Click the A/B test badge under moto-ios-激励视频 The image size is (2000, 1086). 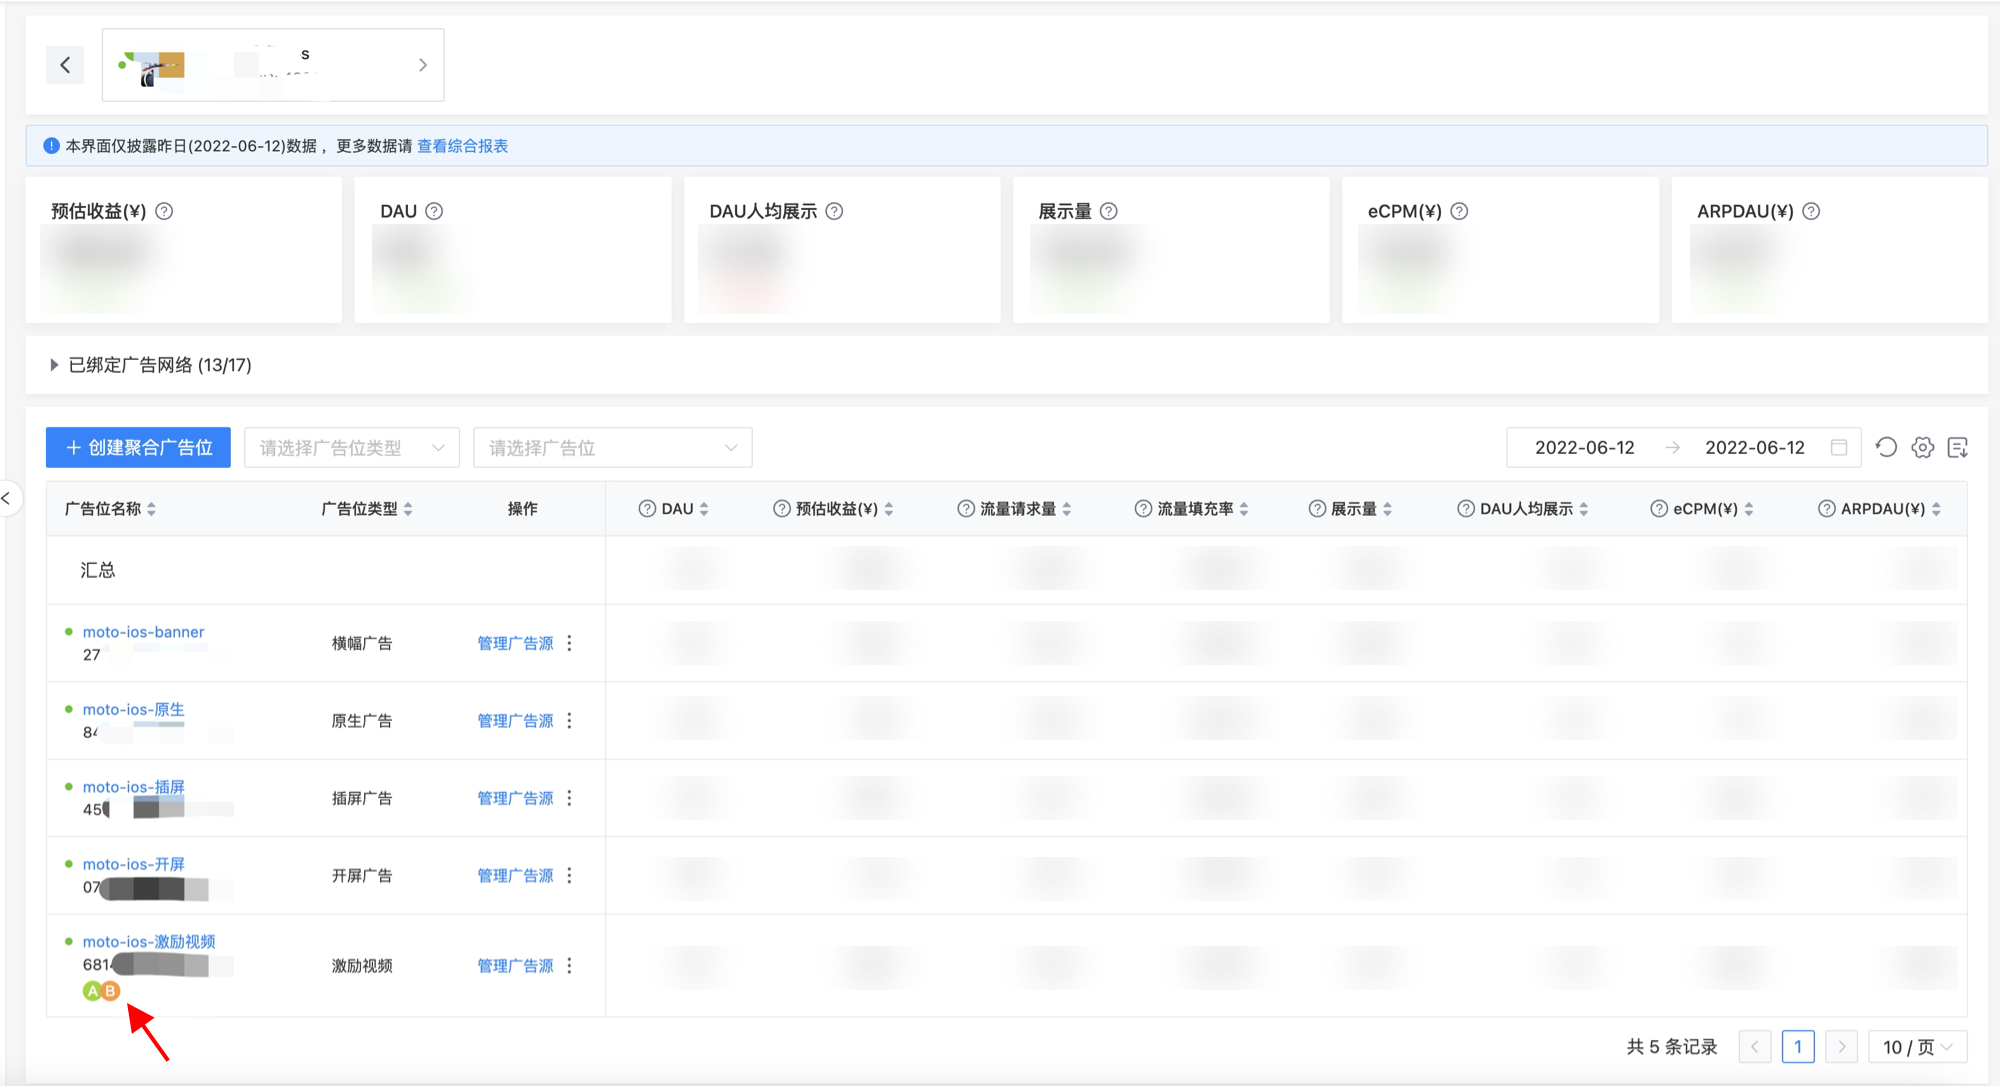click(x=101, y=991)
